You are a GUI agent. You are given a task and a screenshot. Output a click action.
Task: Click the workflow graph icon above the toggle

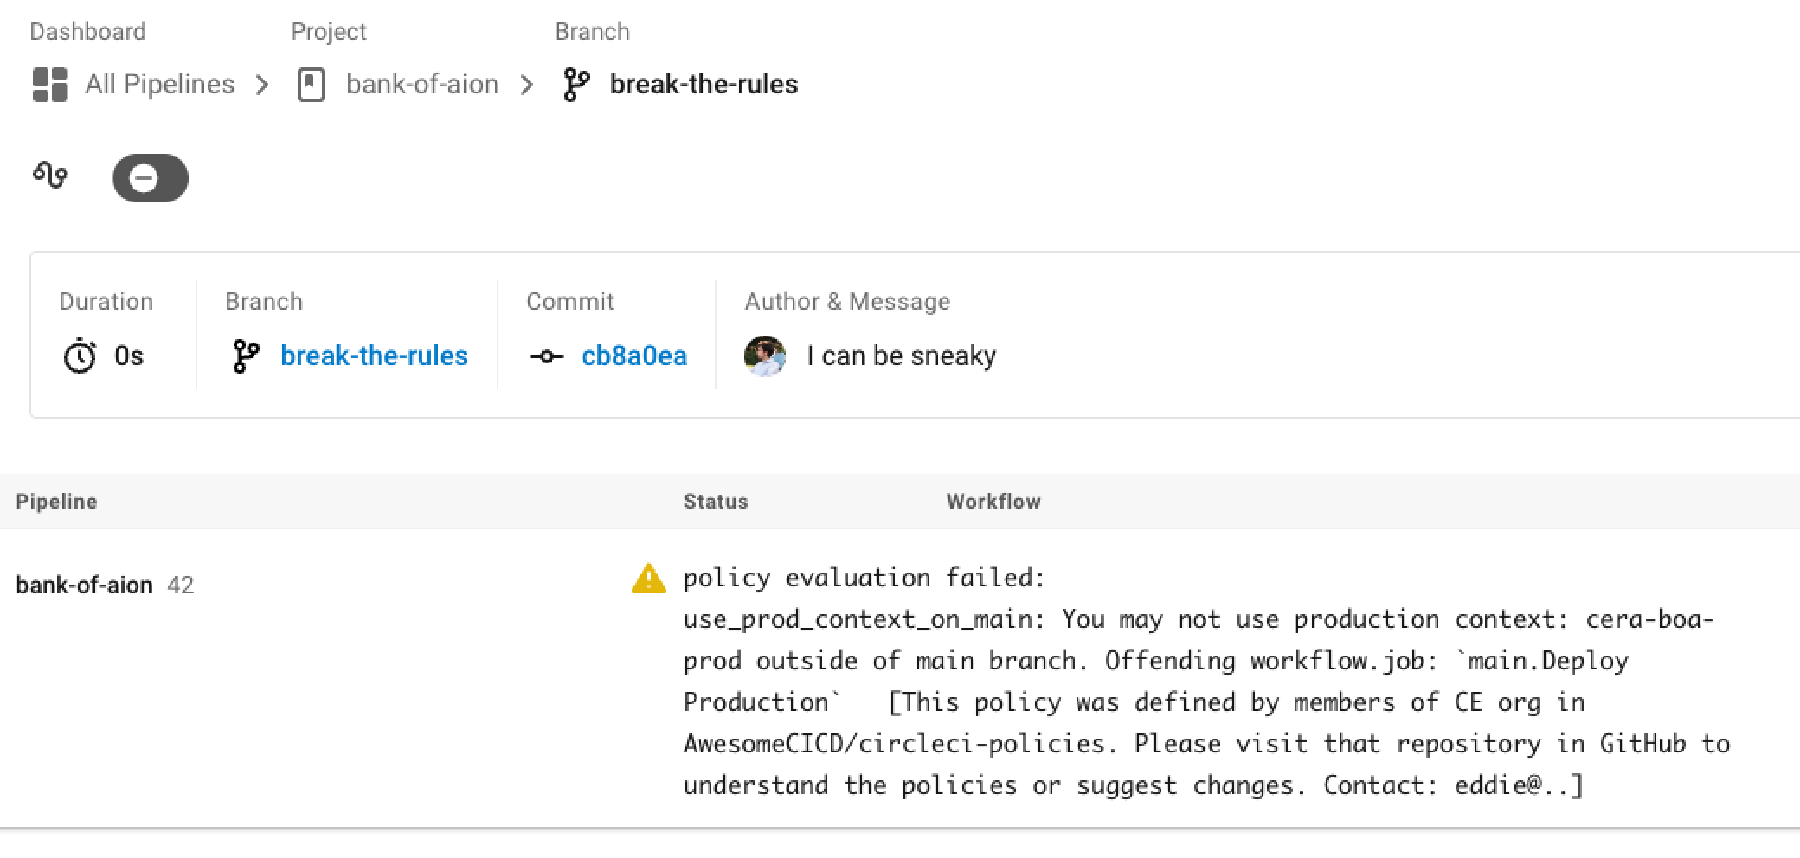point(50,176)
